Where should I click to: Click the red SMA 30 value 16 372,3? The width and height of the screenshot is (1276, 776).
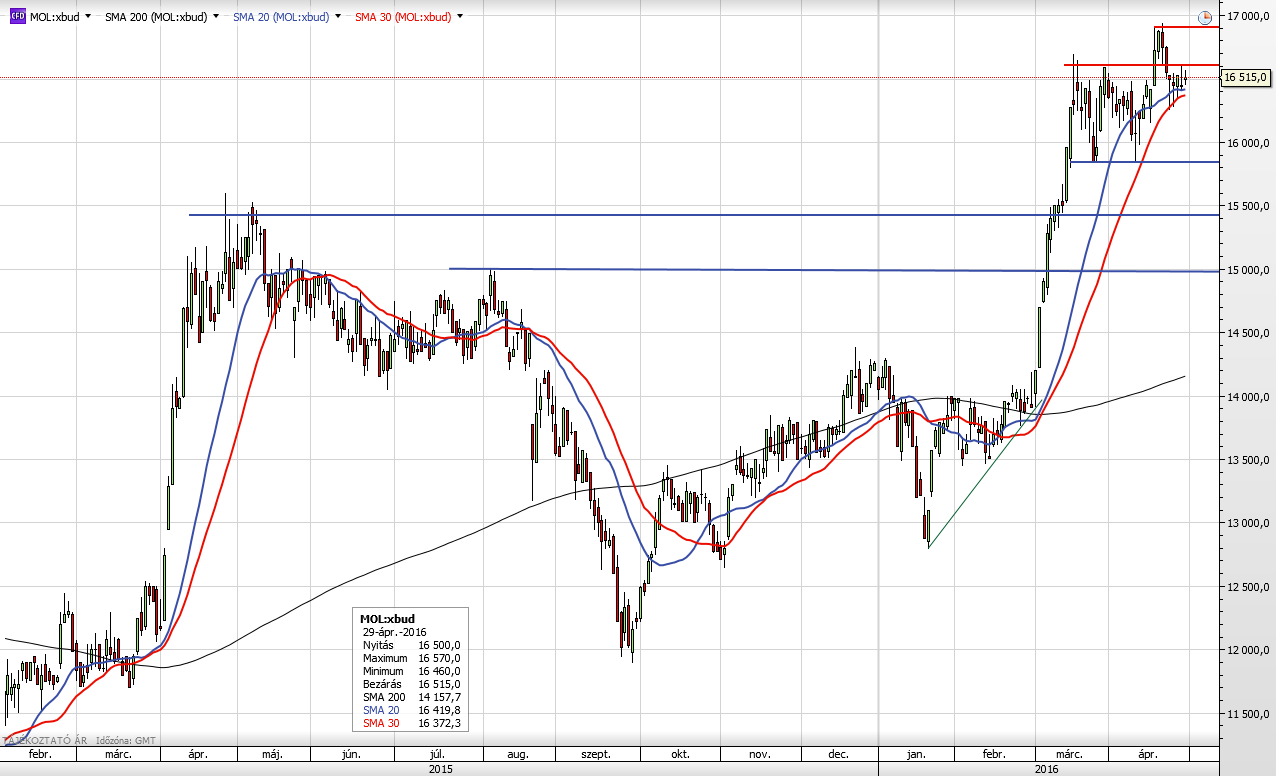pyautogui.click(x=439, y=723)
